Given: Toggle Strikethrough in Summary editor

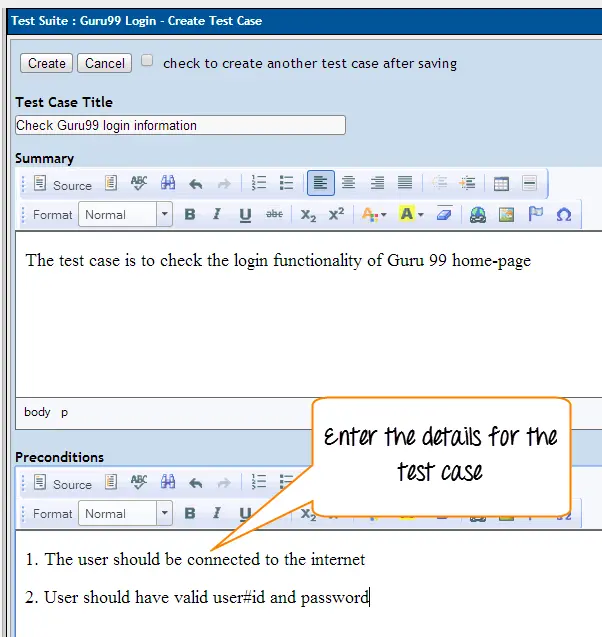Looking at the screenshot, I should coord(274,214).
